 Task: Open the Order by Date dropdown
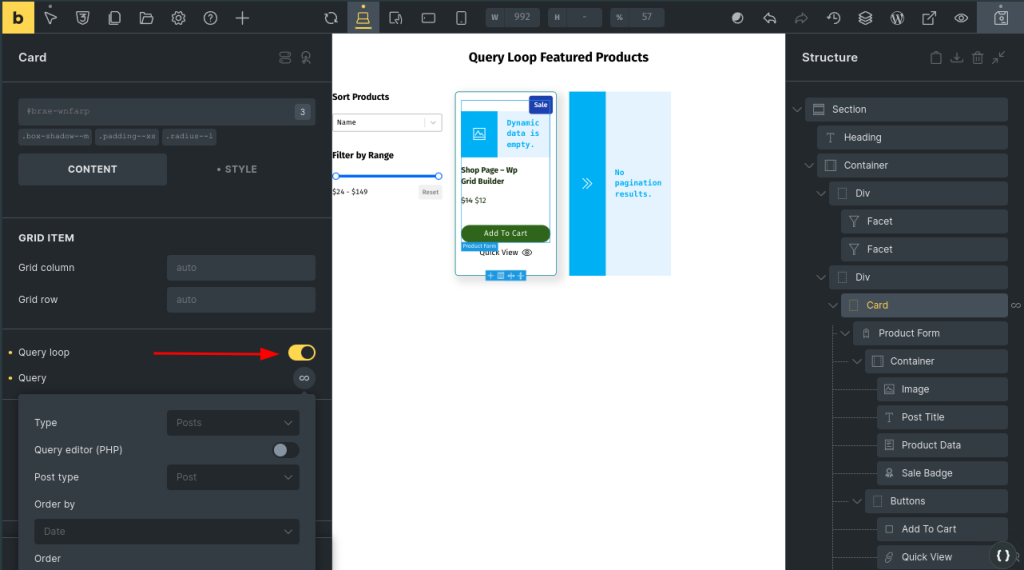(167, 532)
